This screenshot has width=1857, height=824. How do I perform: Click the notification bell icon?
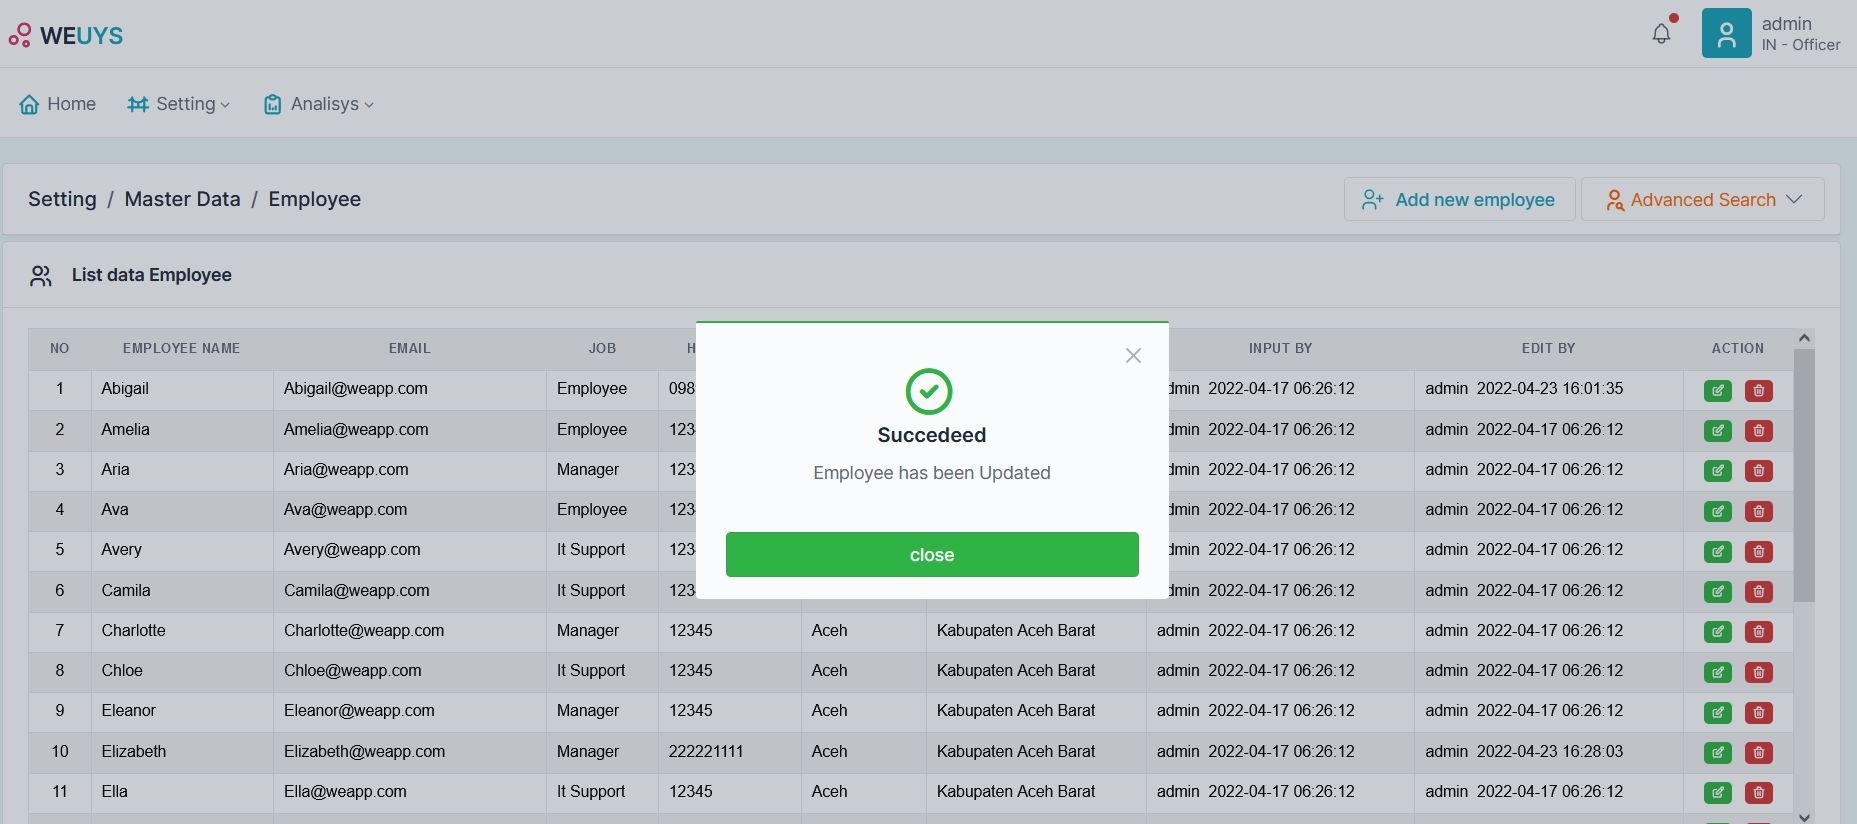[1661, 34]
